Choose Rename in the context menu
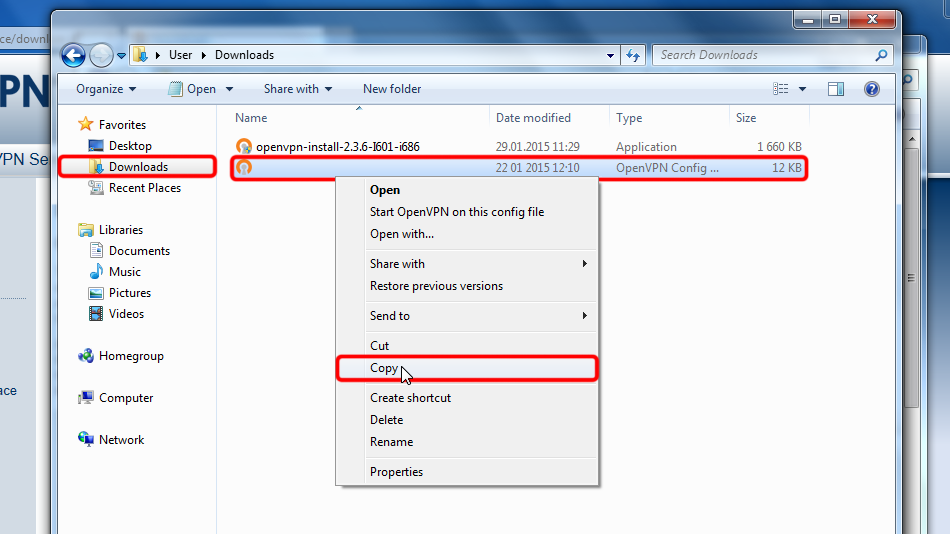 [391, 442]
